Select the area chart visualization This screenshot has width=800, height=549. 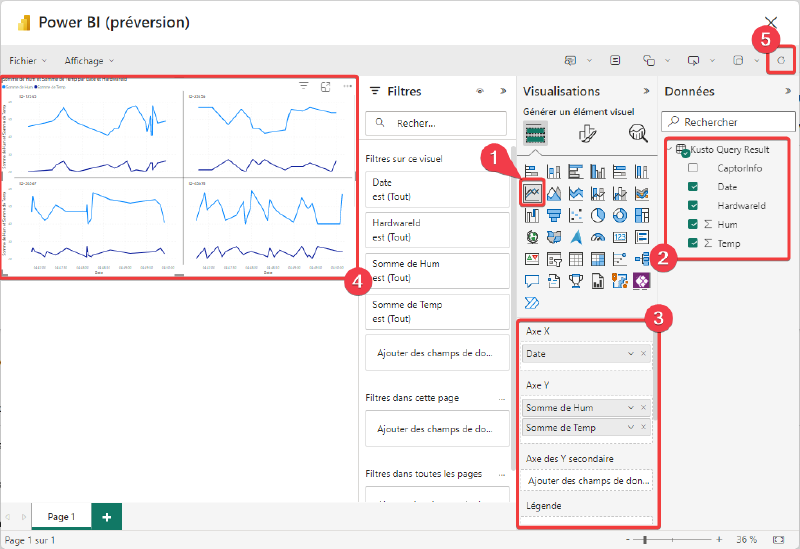[x=554, y=193]
